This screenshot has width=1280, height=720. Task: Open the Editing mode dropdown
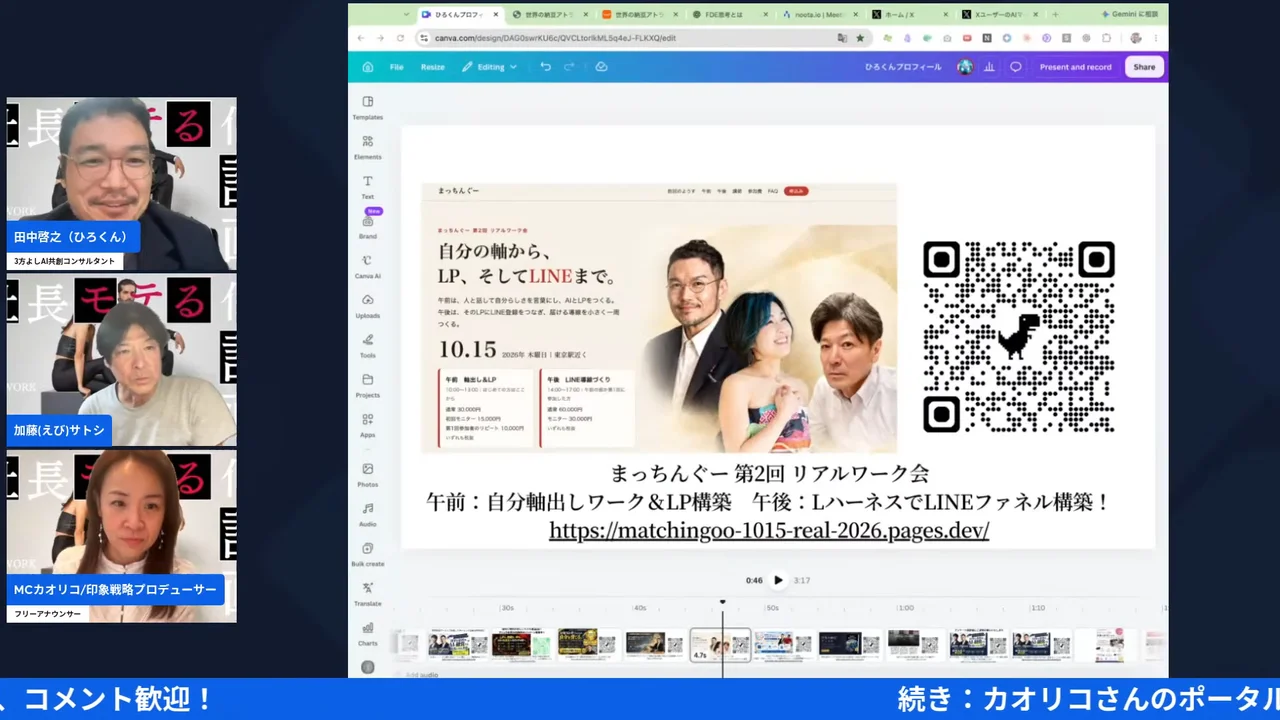490,67
